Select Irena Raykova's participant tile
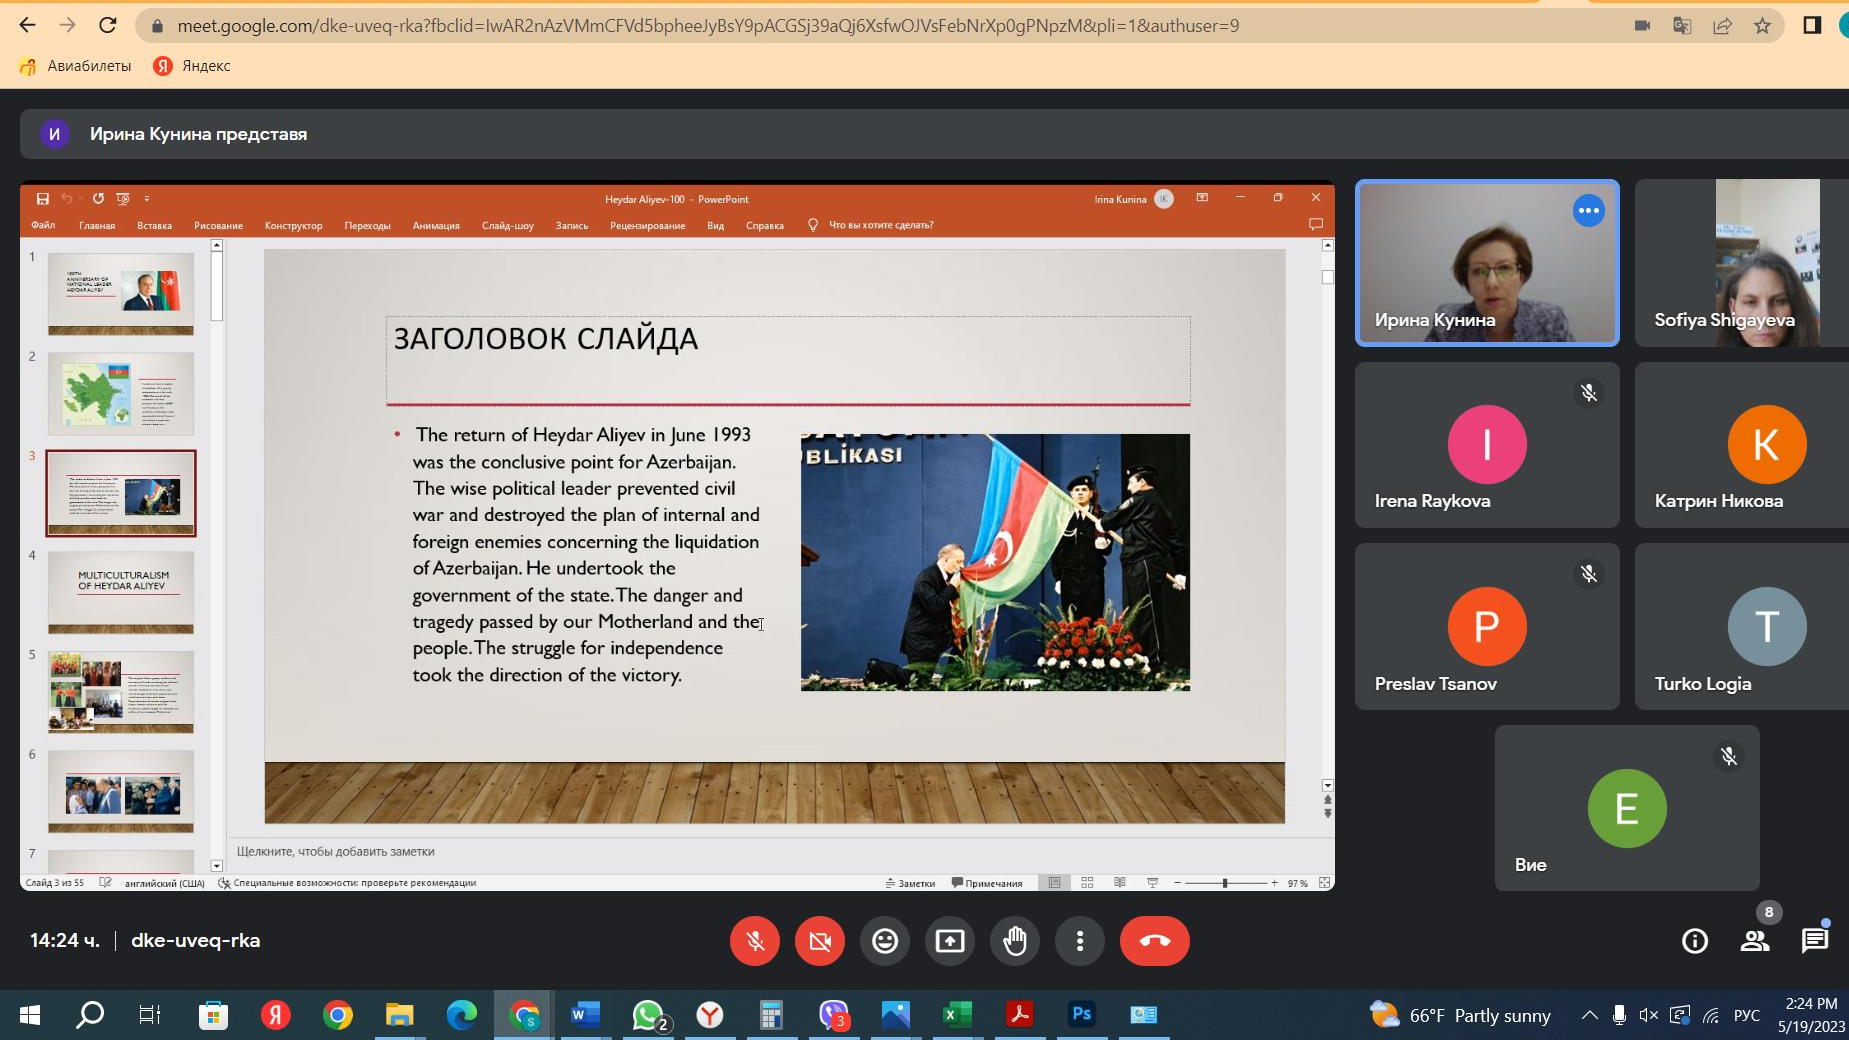Image resolution: width=1849 pixels, height=1040 pixels. click(1486, 445)
